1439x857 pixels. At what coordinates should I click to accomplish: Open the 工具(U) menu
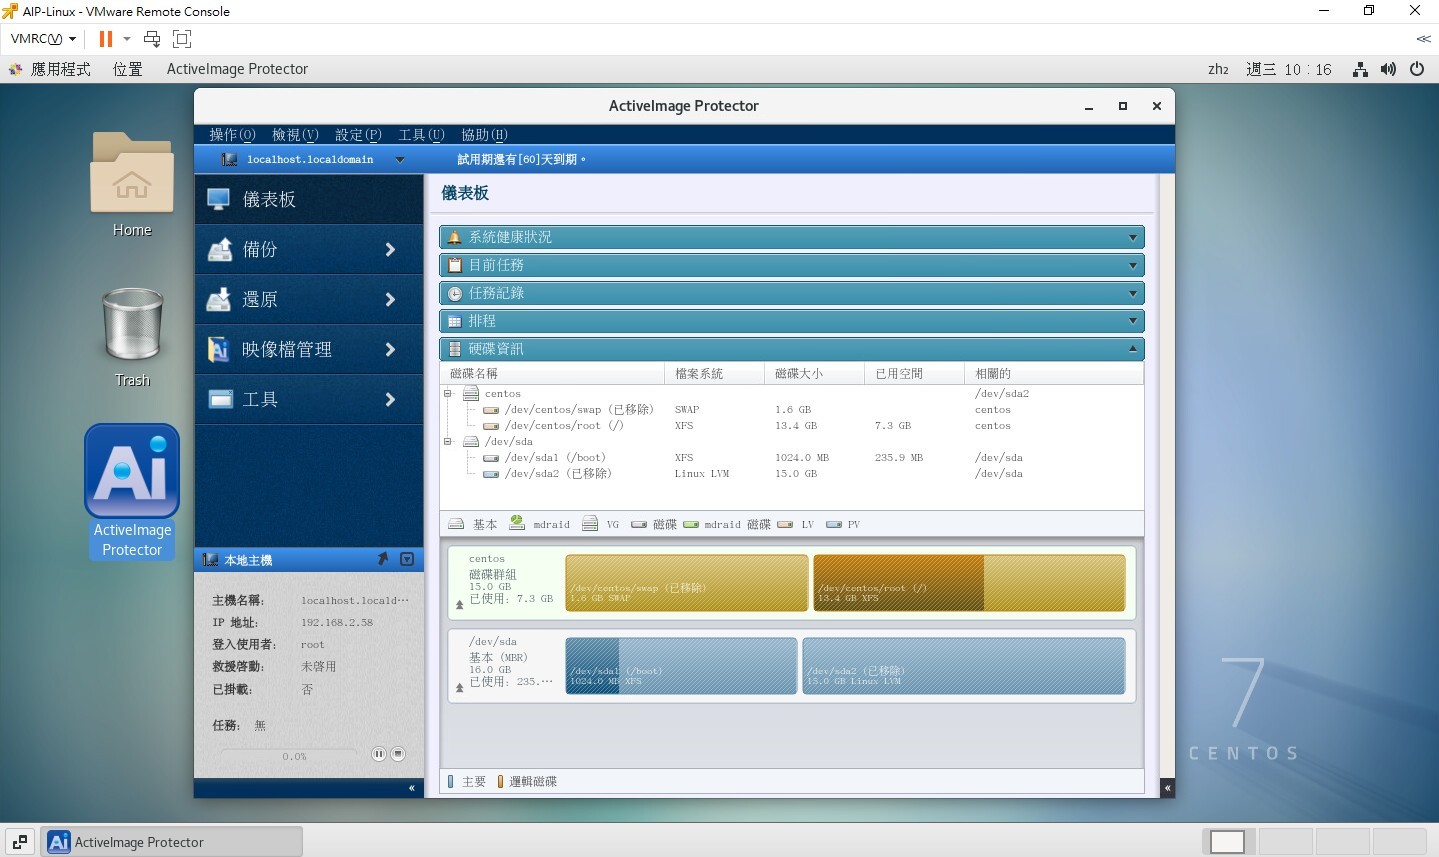(421, 135)
